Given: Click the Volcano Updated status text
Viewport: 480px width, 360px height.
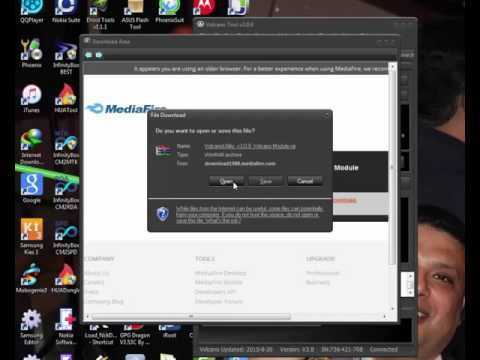Looking at the screenshot, I should pyautogui.click(x=236, y=349).
